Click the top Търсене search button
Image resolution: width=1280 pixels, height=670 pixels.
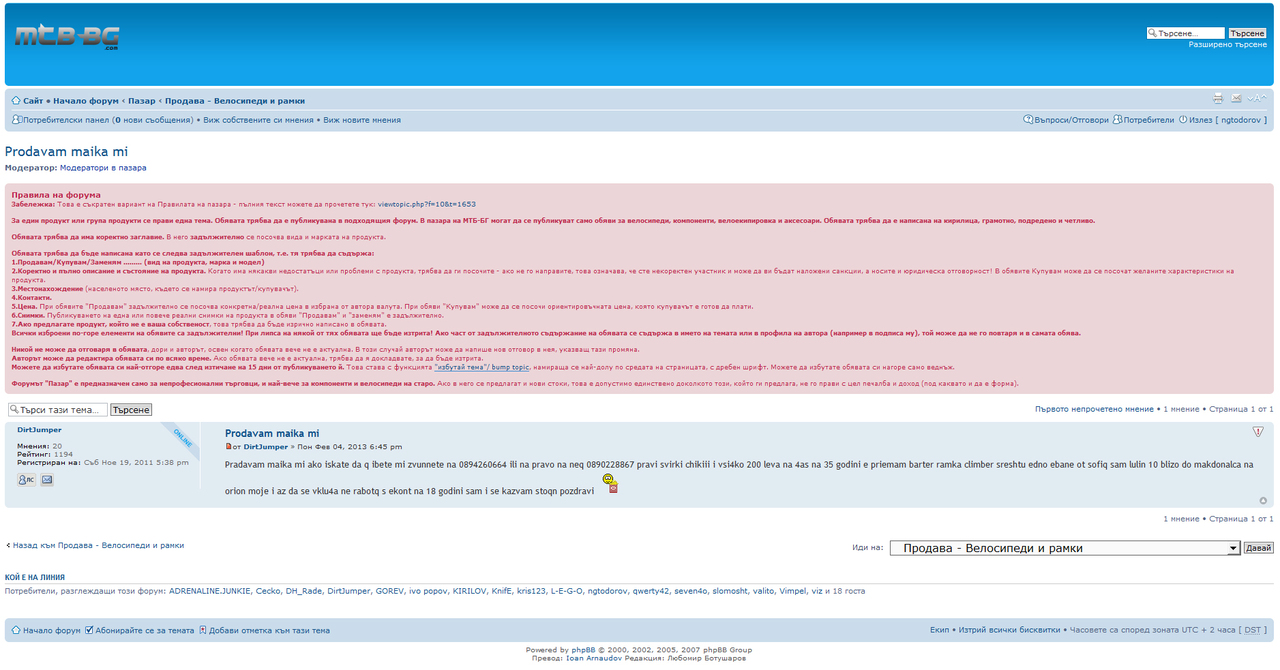(1246, 33)
